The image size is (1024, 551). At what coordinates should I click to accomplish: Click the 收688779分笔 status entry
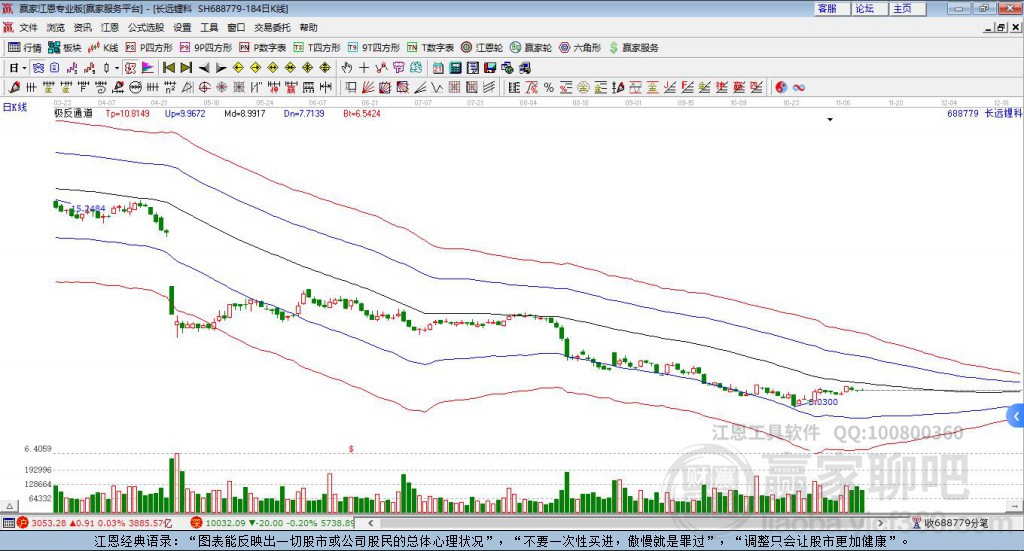point(950,523)
